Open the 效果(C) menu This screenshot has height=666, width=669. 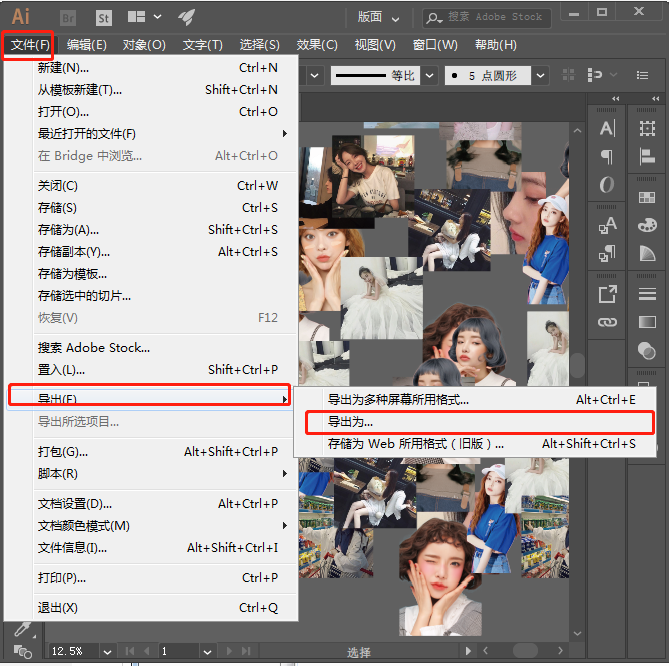(317, 45)
